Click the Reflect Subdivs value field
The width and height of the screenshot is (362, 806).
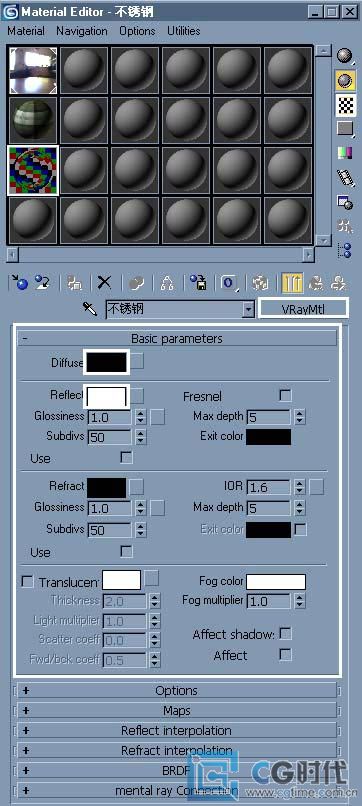coord(109,437)
